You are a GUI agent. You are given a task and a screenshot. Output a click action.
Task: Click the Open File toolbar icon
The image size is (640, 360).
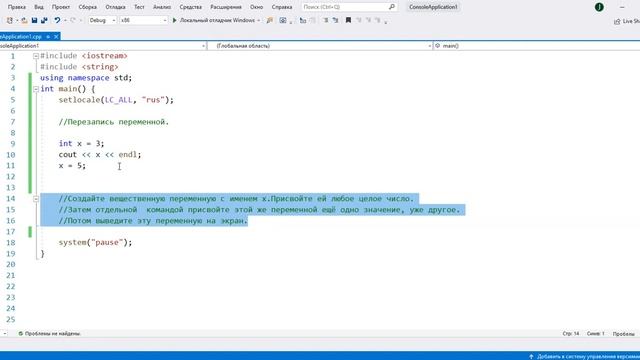click(24, 20)
